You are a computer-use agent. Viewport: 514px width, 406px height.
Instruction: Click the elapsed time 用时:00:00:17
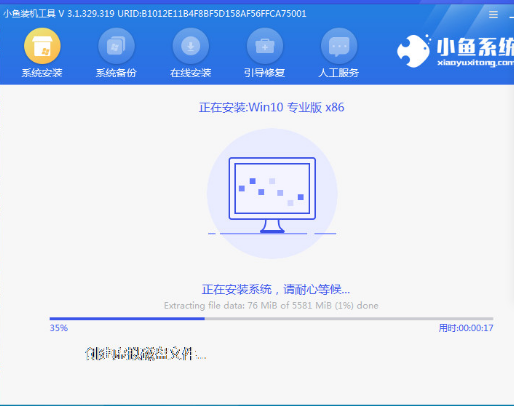[x=466, y=328]
